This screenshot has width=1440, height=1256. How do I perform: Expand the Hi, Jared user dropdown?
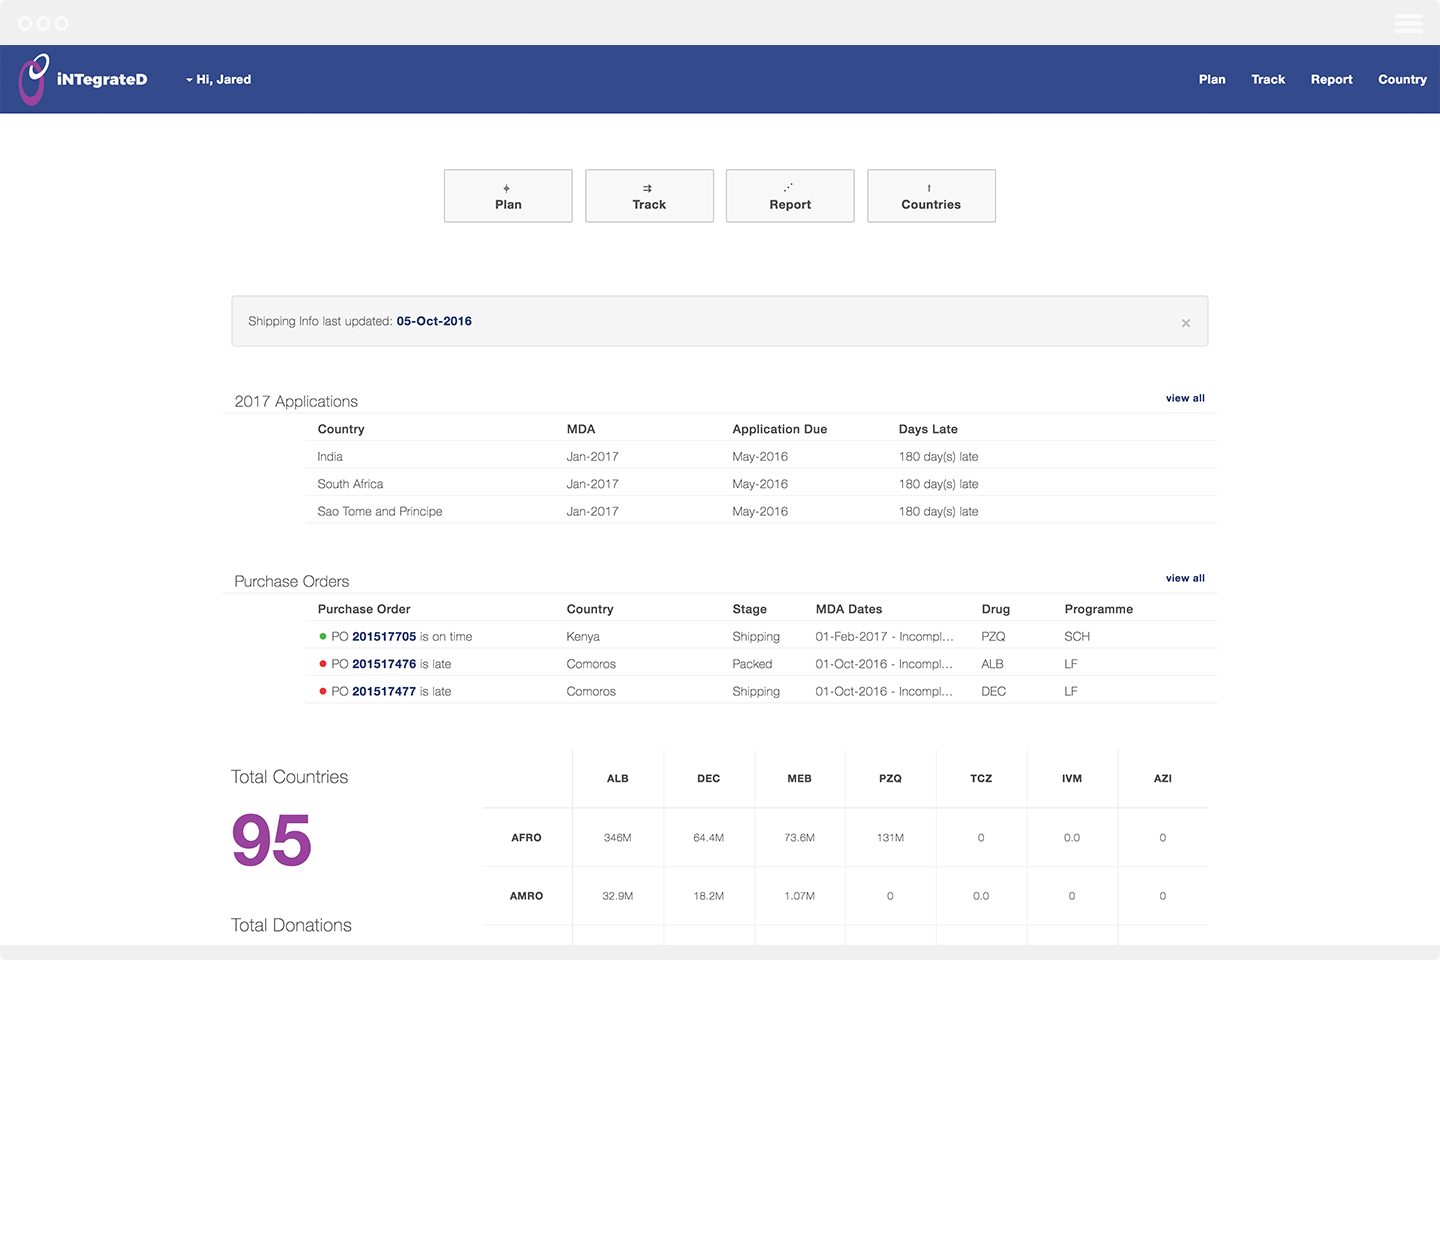click(219, 80)
